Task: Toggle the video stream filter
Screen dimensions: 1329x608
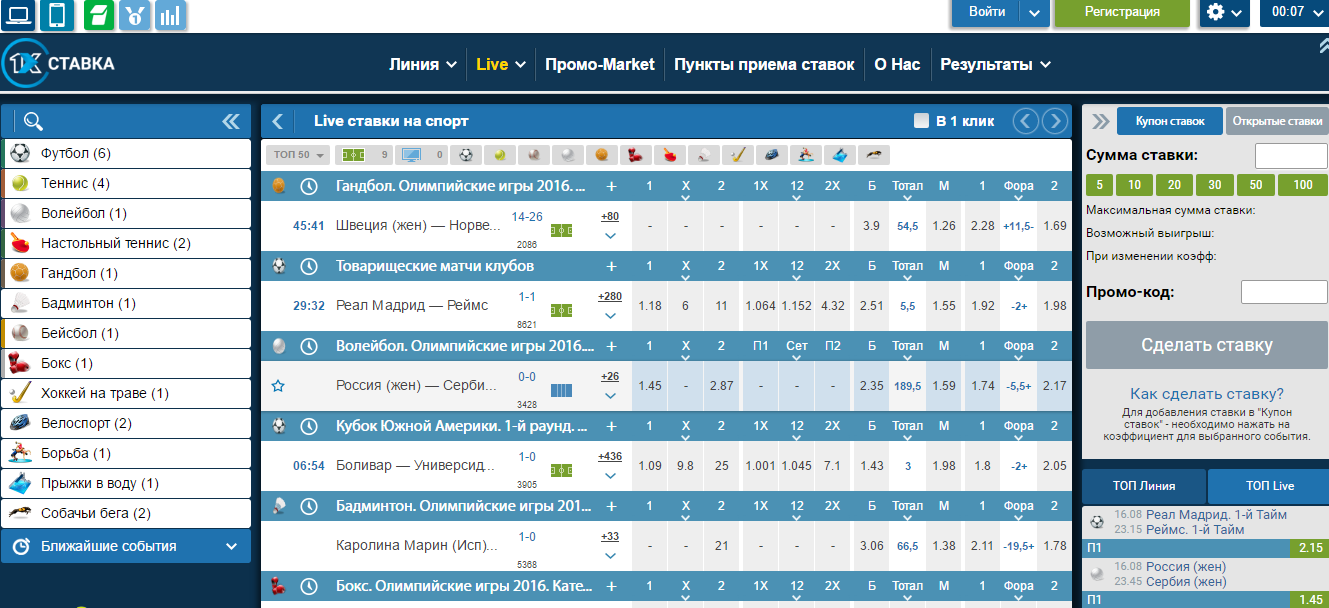Action: click(x=421, y=155)
